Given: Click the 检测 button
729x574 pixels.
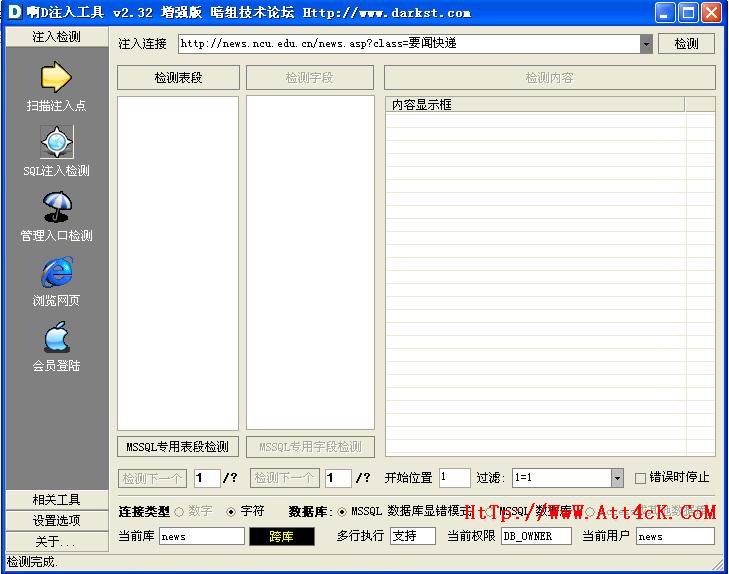Looking at the screenshot, I should click(686, 44).
